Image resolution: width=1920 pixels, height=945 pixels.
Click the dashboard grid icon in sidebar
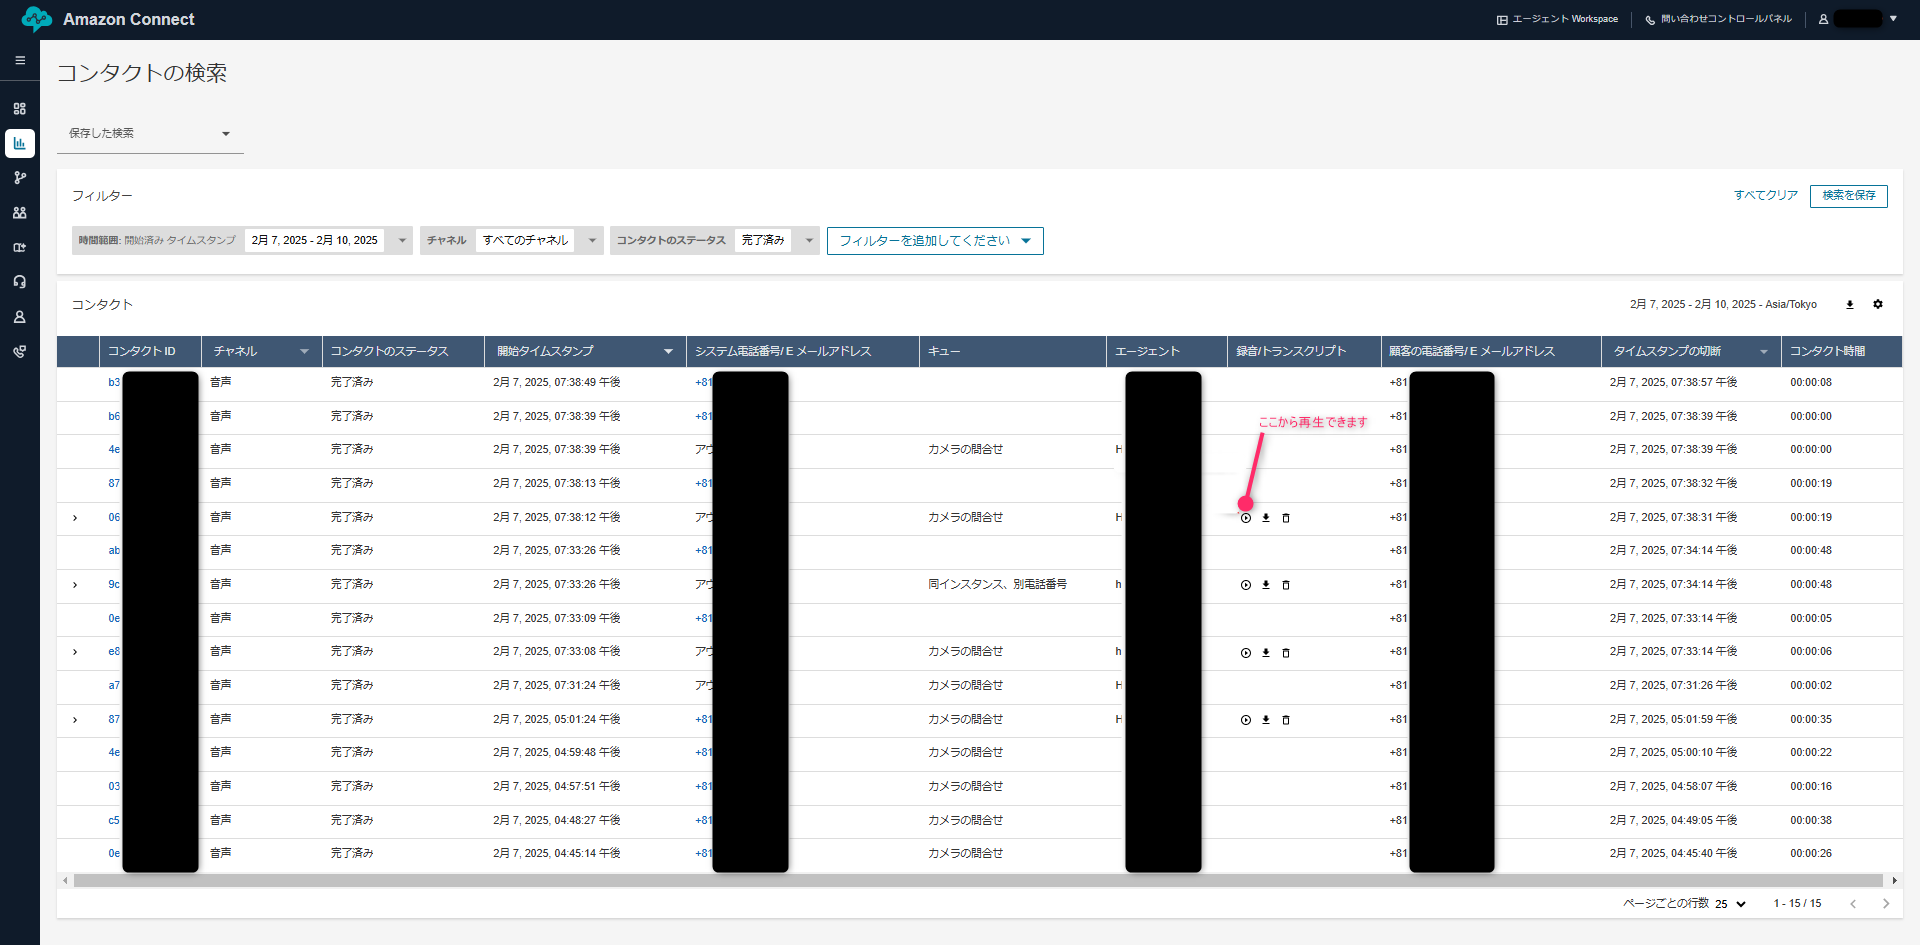point(19,108)
